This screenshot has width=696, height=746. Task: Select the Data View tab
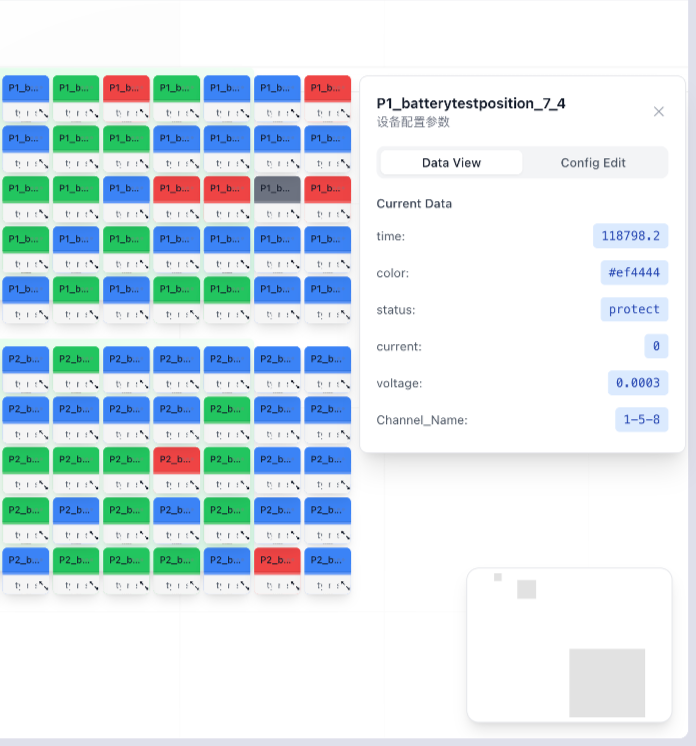pyautogui.click(x=451, y=163)
